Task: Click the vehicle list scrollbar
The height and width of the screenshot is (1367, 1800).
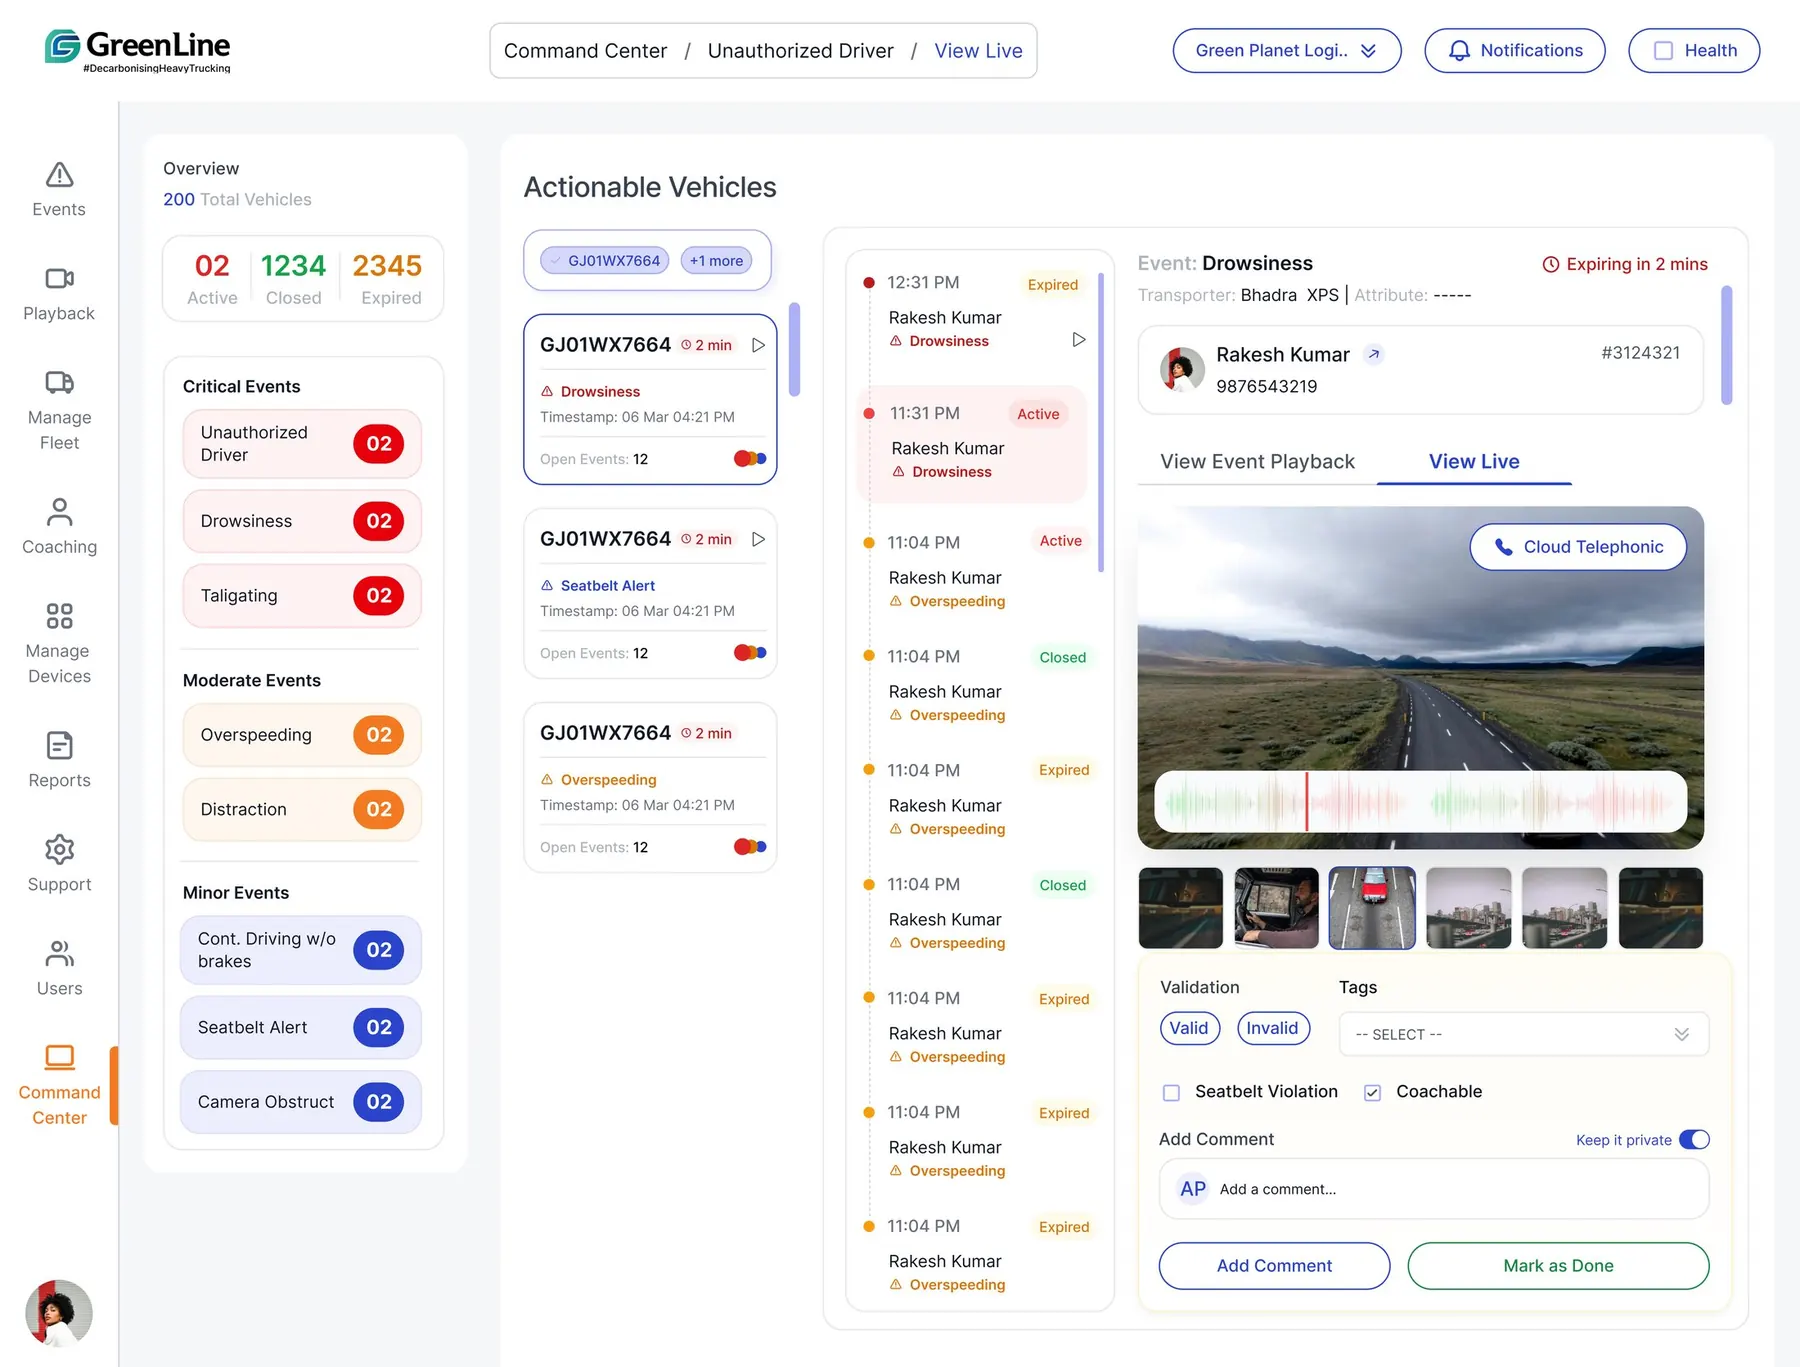Action: [x=795, y=349]
